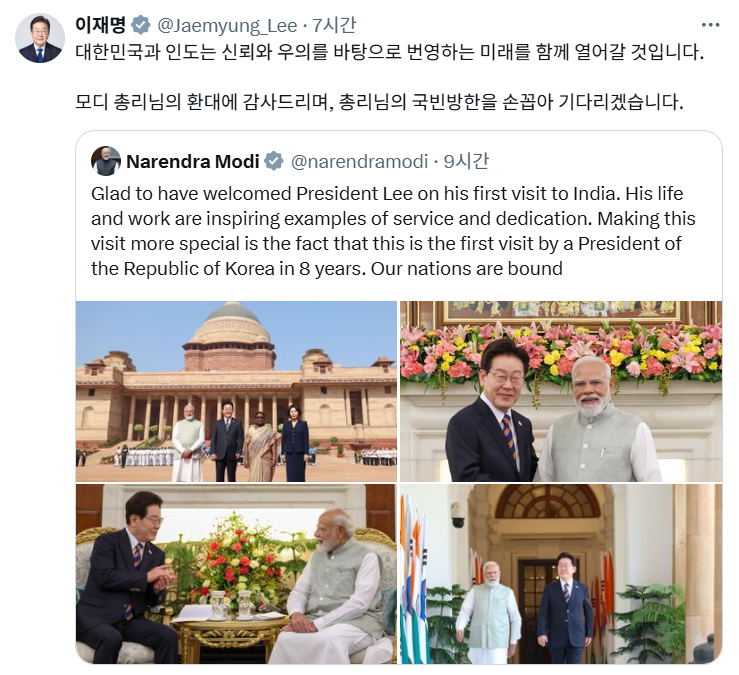Click Narendra Modi's small avatar in quoted tweet
The image size is (739, 675).
tap(106, 161)
